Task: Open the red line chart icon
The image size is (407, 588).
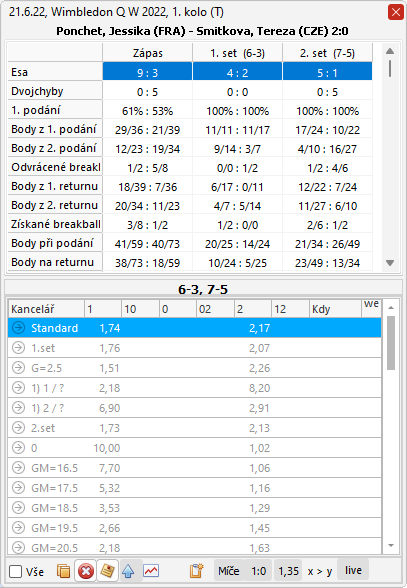Action: (x=151, y=571)
